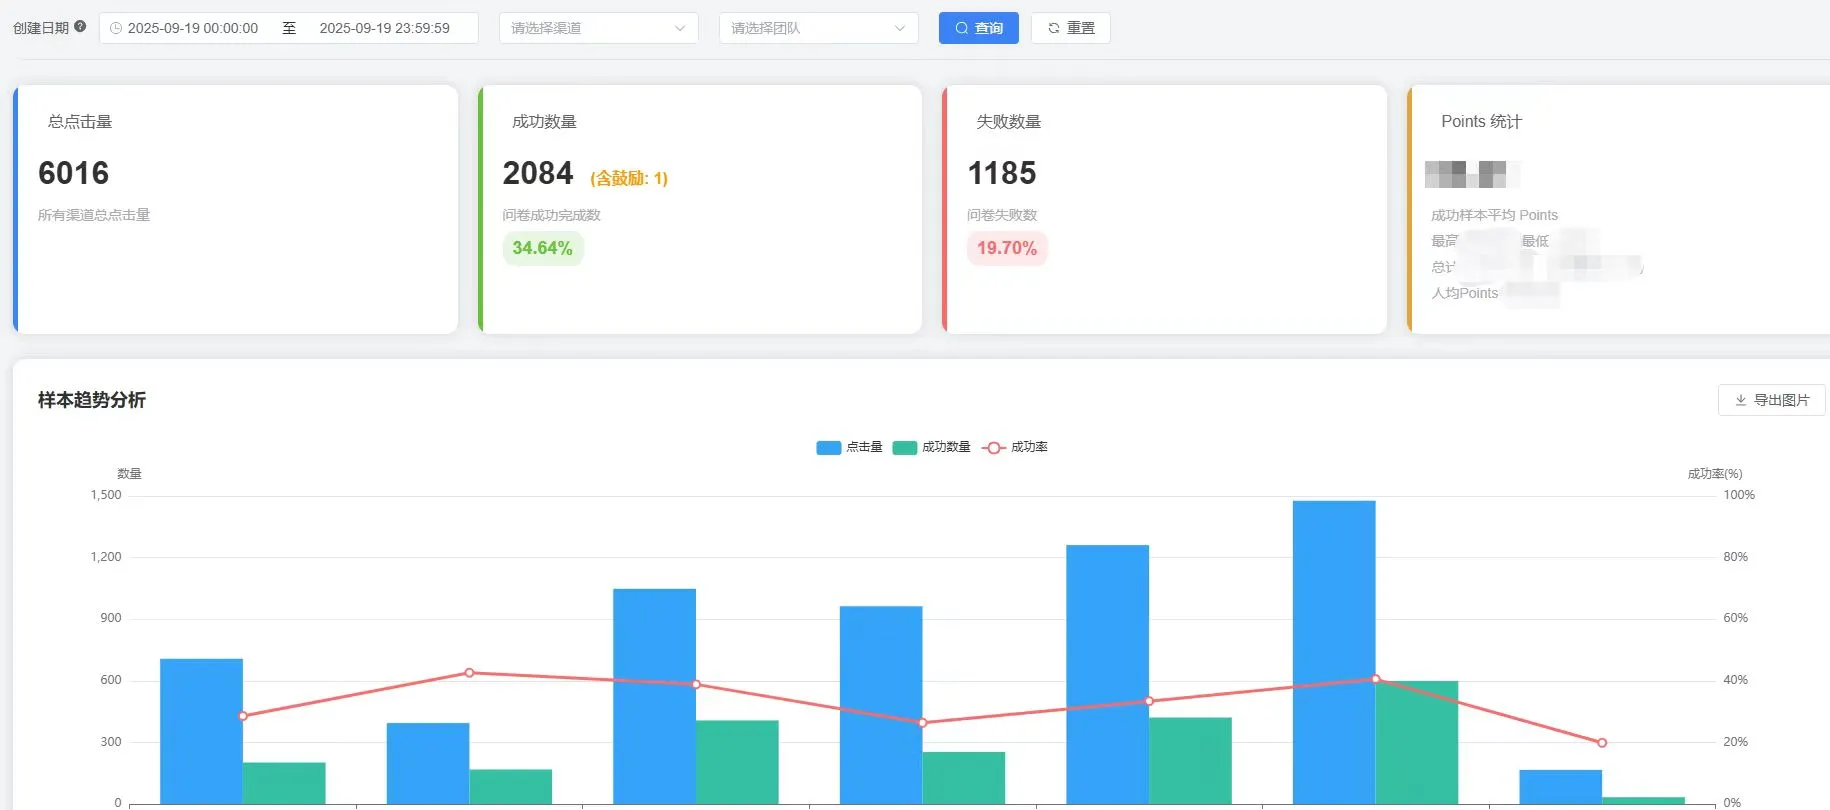The height and width of the screenshot is (810, 1830).
Task: Set end date 2025-09-19 23:59:59
Action: tap(385, 28)
